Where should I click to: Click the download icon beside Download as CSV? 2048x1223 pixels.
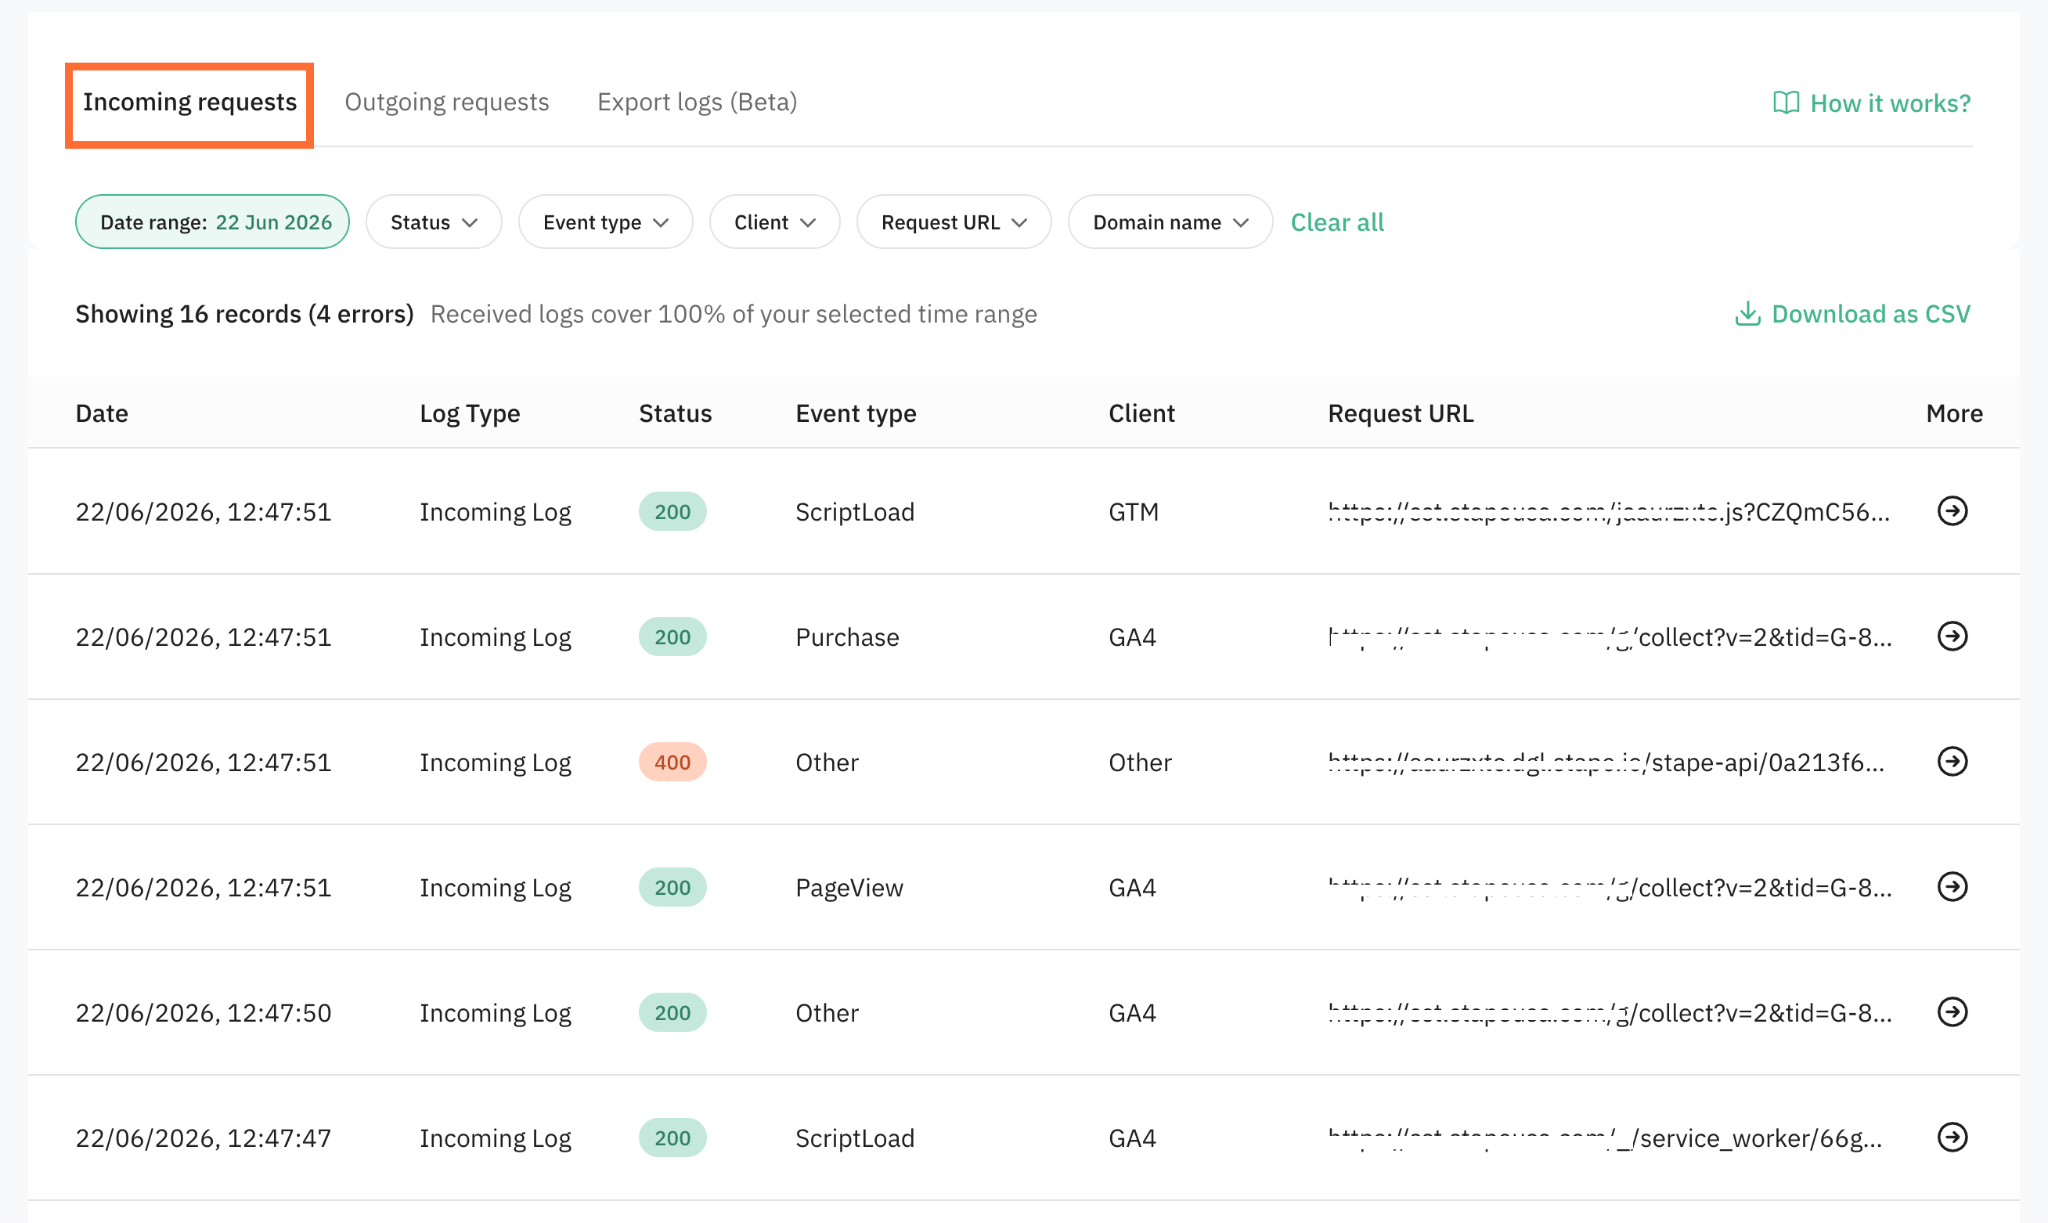click(1747, 314)
